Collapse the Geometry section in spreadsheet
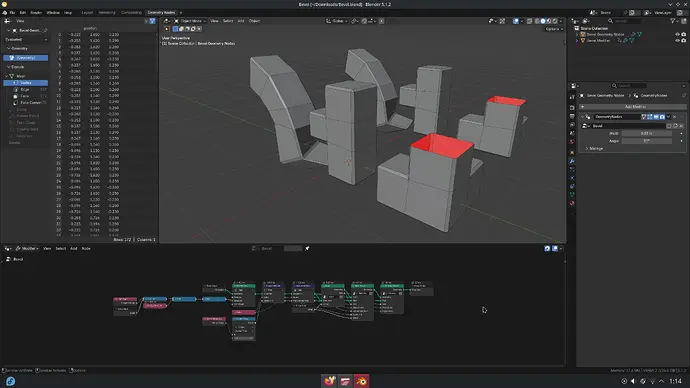 (x=8, y=48)
